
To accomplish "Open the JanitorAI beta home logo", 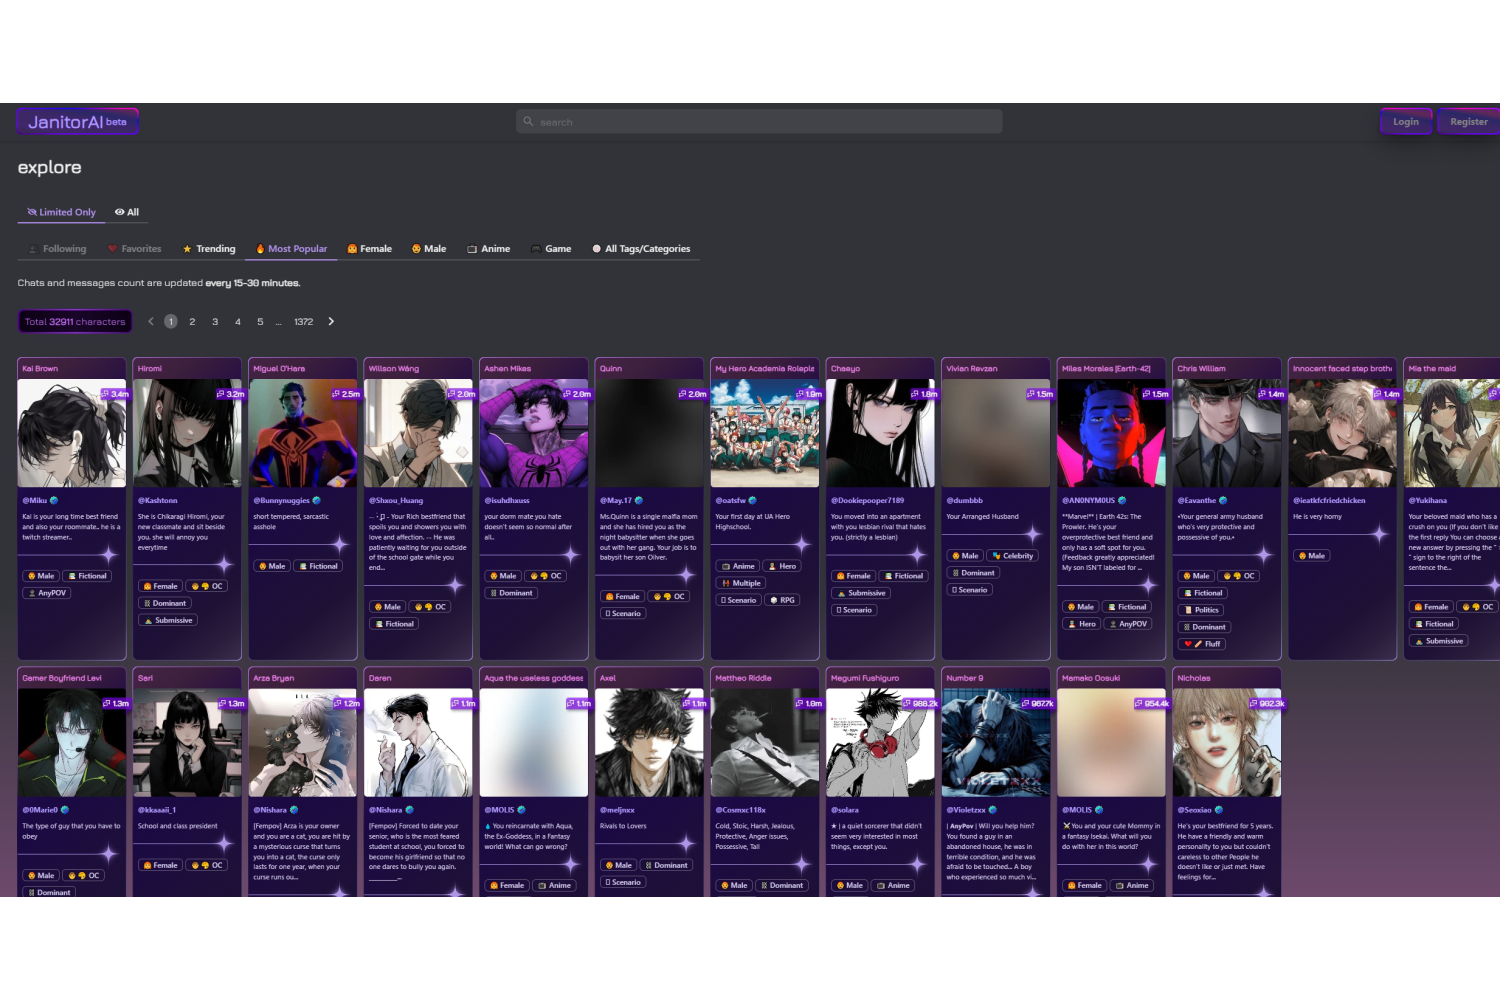I will pos(77,122).
